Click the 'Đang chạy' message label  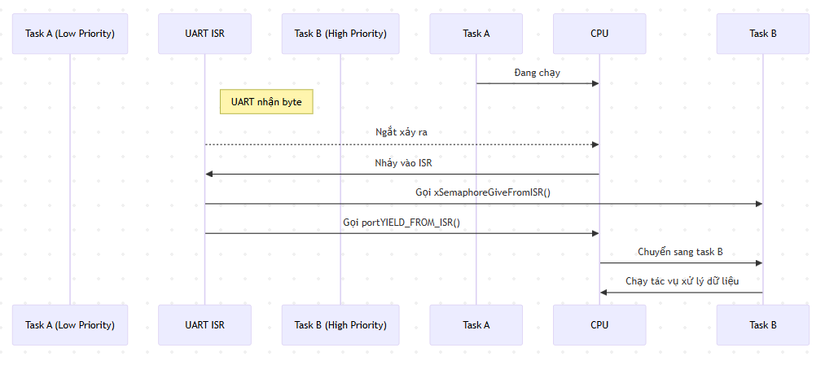coord(537,73)
